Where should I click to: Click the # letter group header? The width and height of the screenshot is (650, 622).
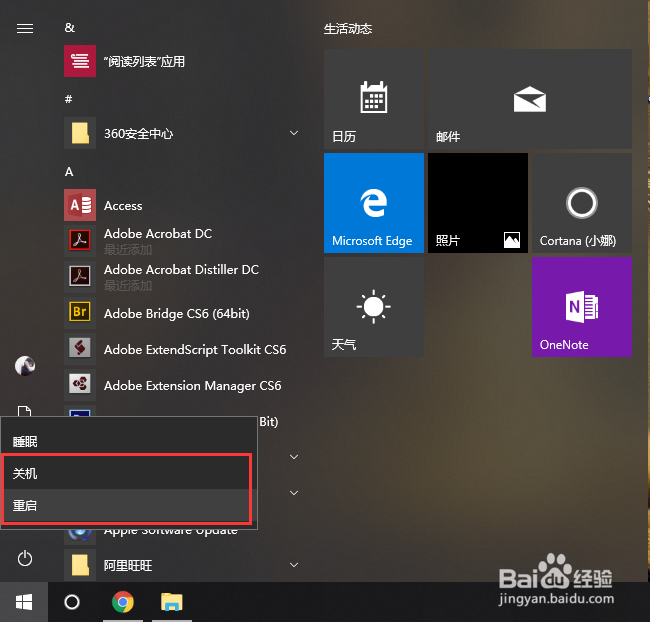click(x=68, y=99)
